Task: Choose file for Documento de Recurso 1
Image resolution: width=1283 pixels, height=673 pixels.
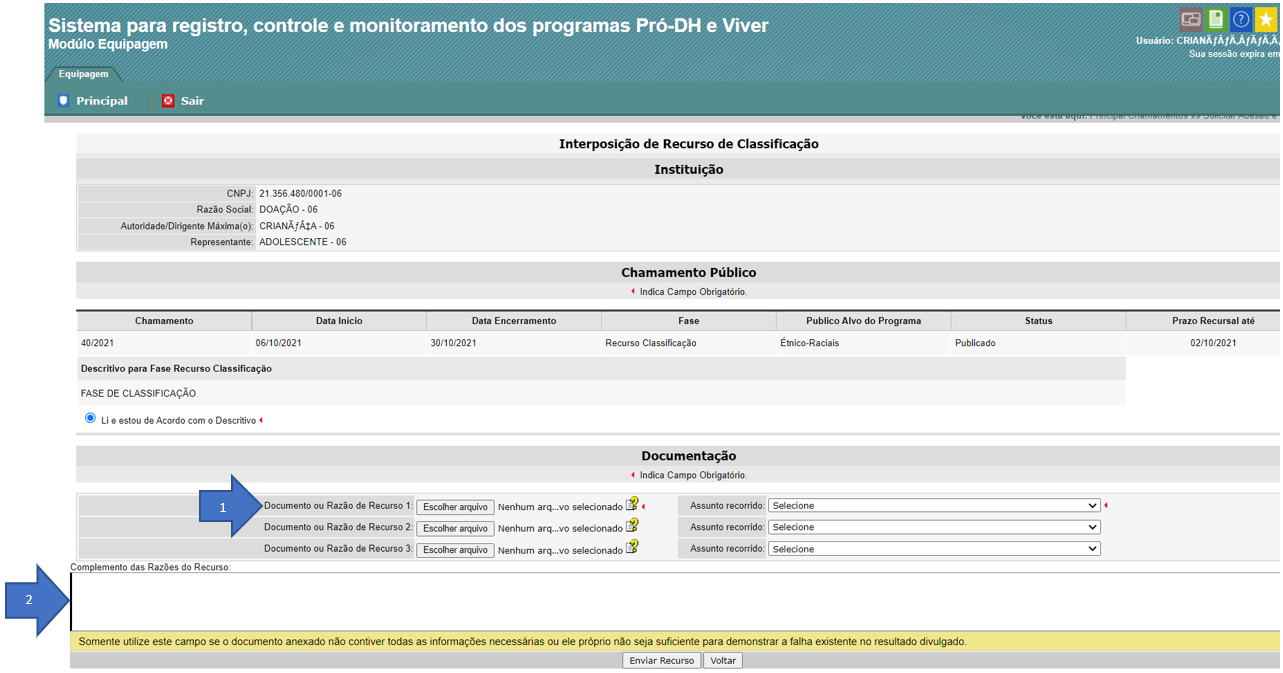Action: tap(455, 507)
